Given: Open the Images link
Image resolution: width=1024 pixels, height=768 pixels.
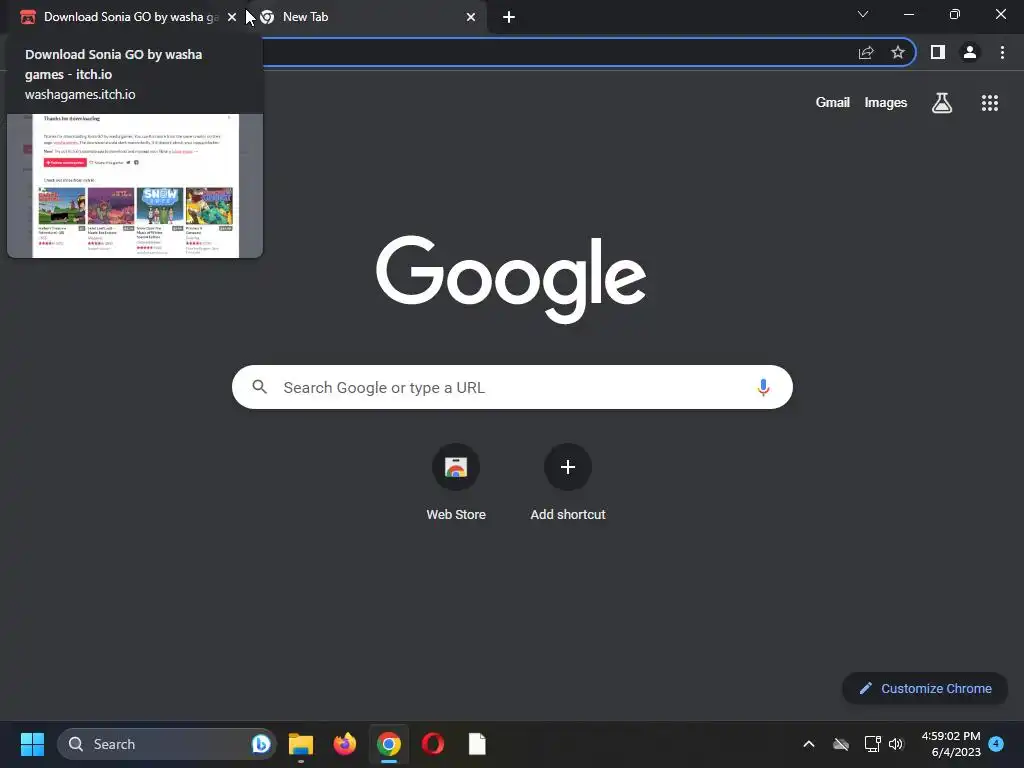Looking at the screenshot, I should (x=886, y=103).
